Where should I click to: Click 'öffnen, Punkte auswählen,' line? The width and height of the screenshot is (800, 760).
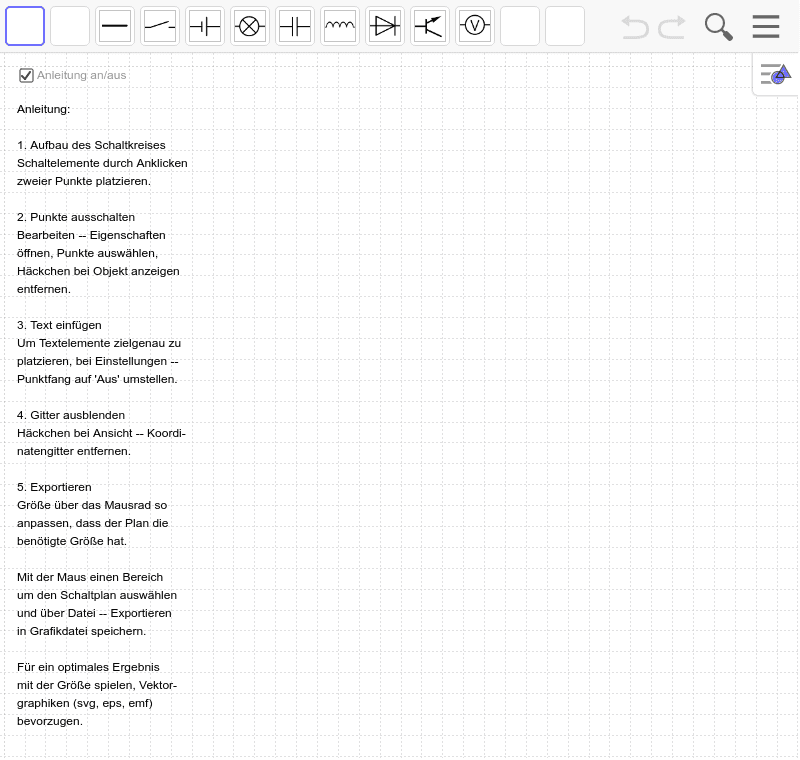pyautogui.click(x=87, y=253)
